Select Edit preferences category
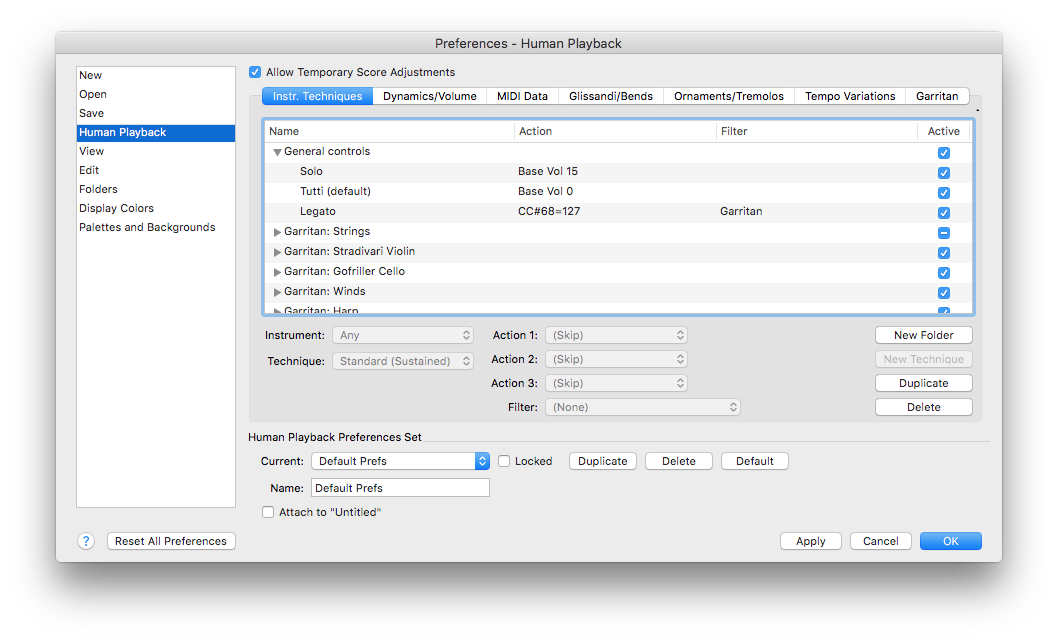The image size is (1058, 642). [x=156, y=170]
